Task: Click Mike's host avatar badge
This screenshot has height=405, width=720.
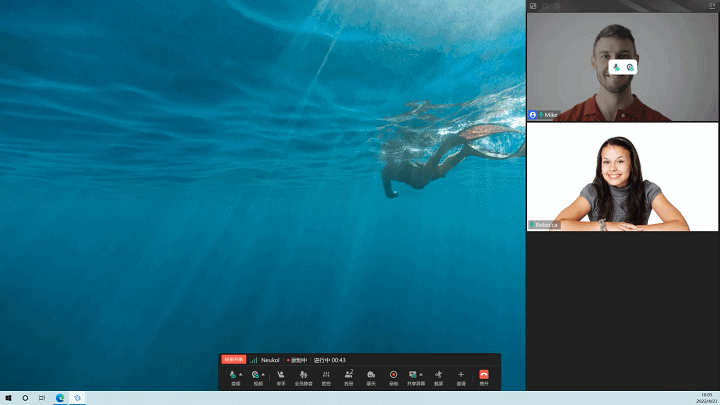Action: tap(533, 115)
